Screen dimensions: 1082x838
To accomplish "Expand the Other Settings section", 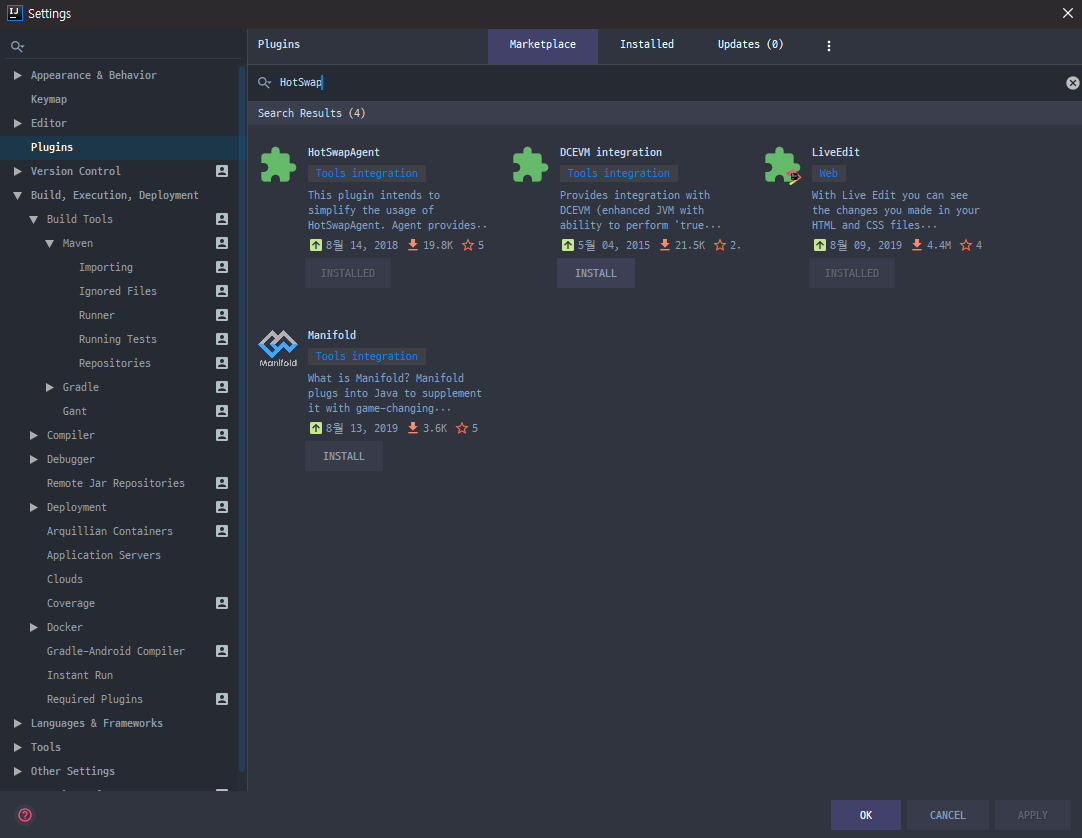I will 18,771.
